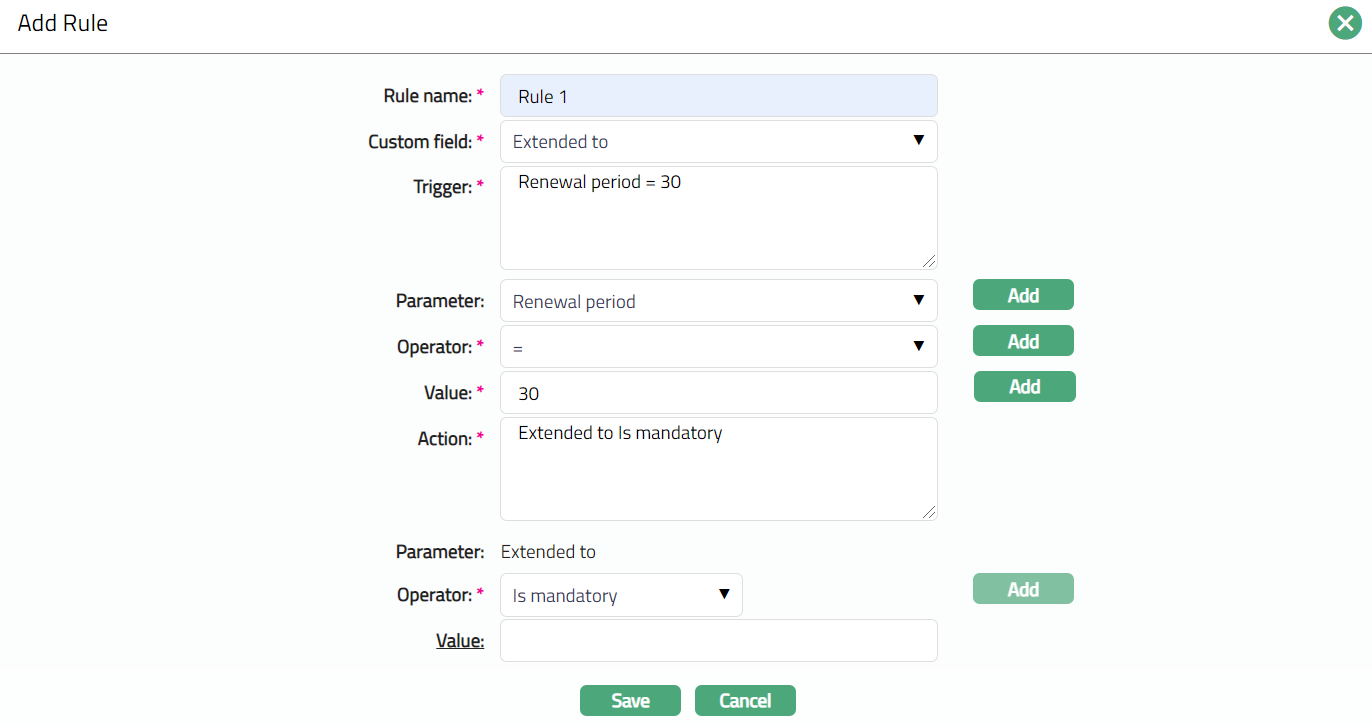Expand the Parameter dropdown showing Renewal period

coord(718,301)
